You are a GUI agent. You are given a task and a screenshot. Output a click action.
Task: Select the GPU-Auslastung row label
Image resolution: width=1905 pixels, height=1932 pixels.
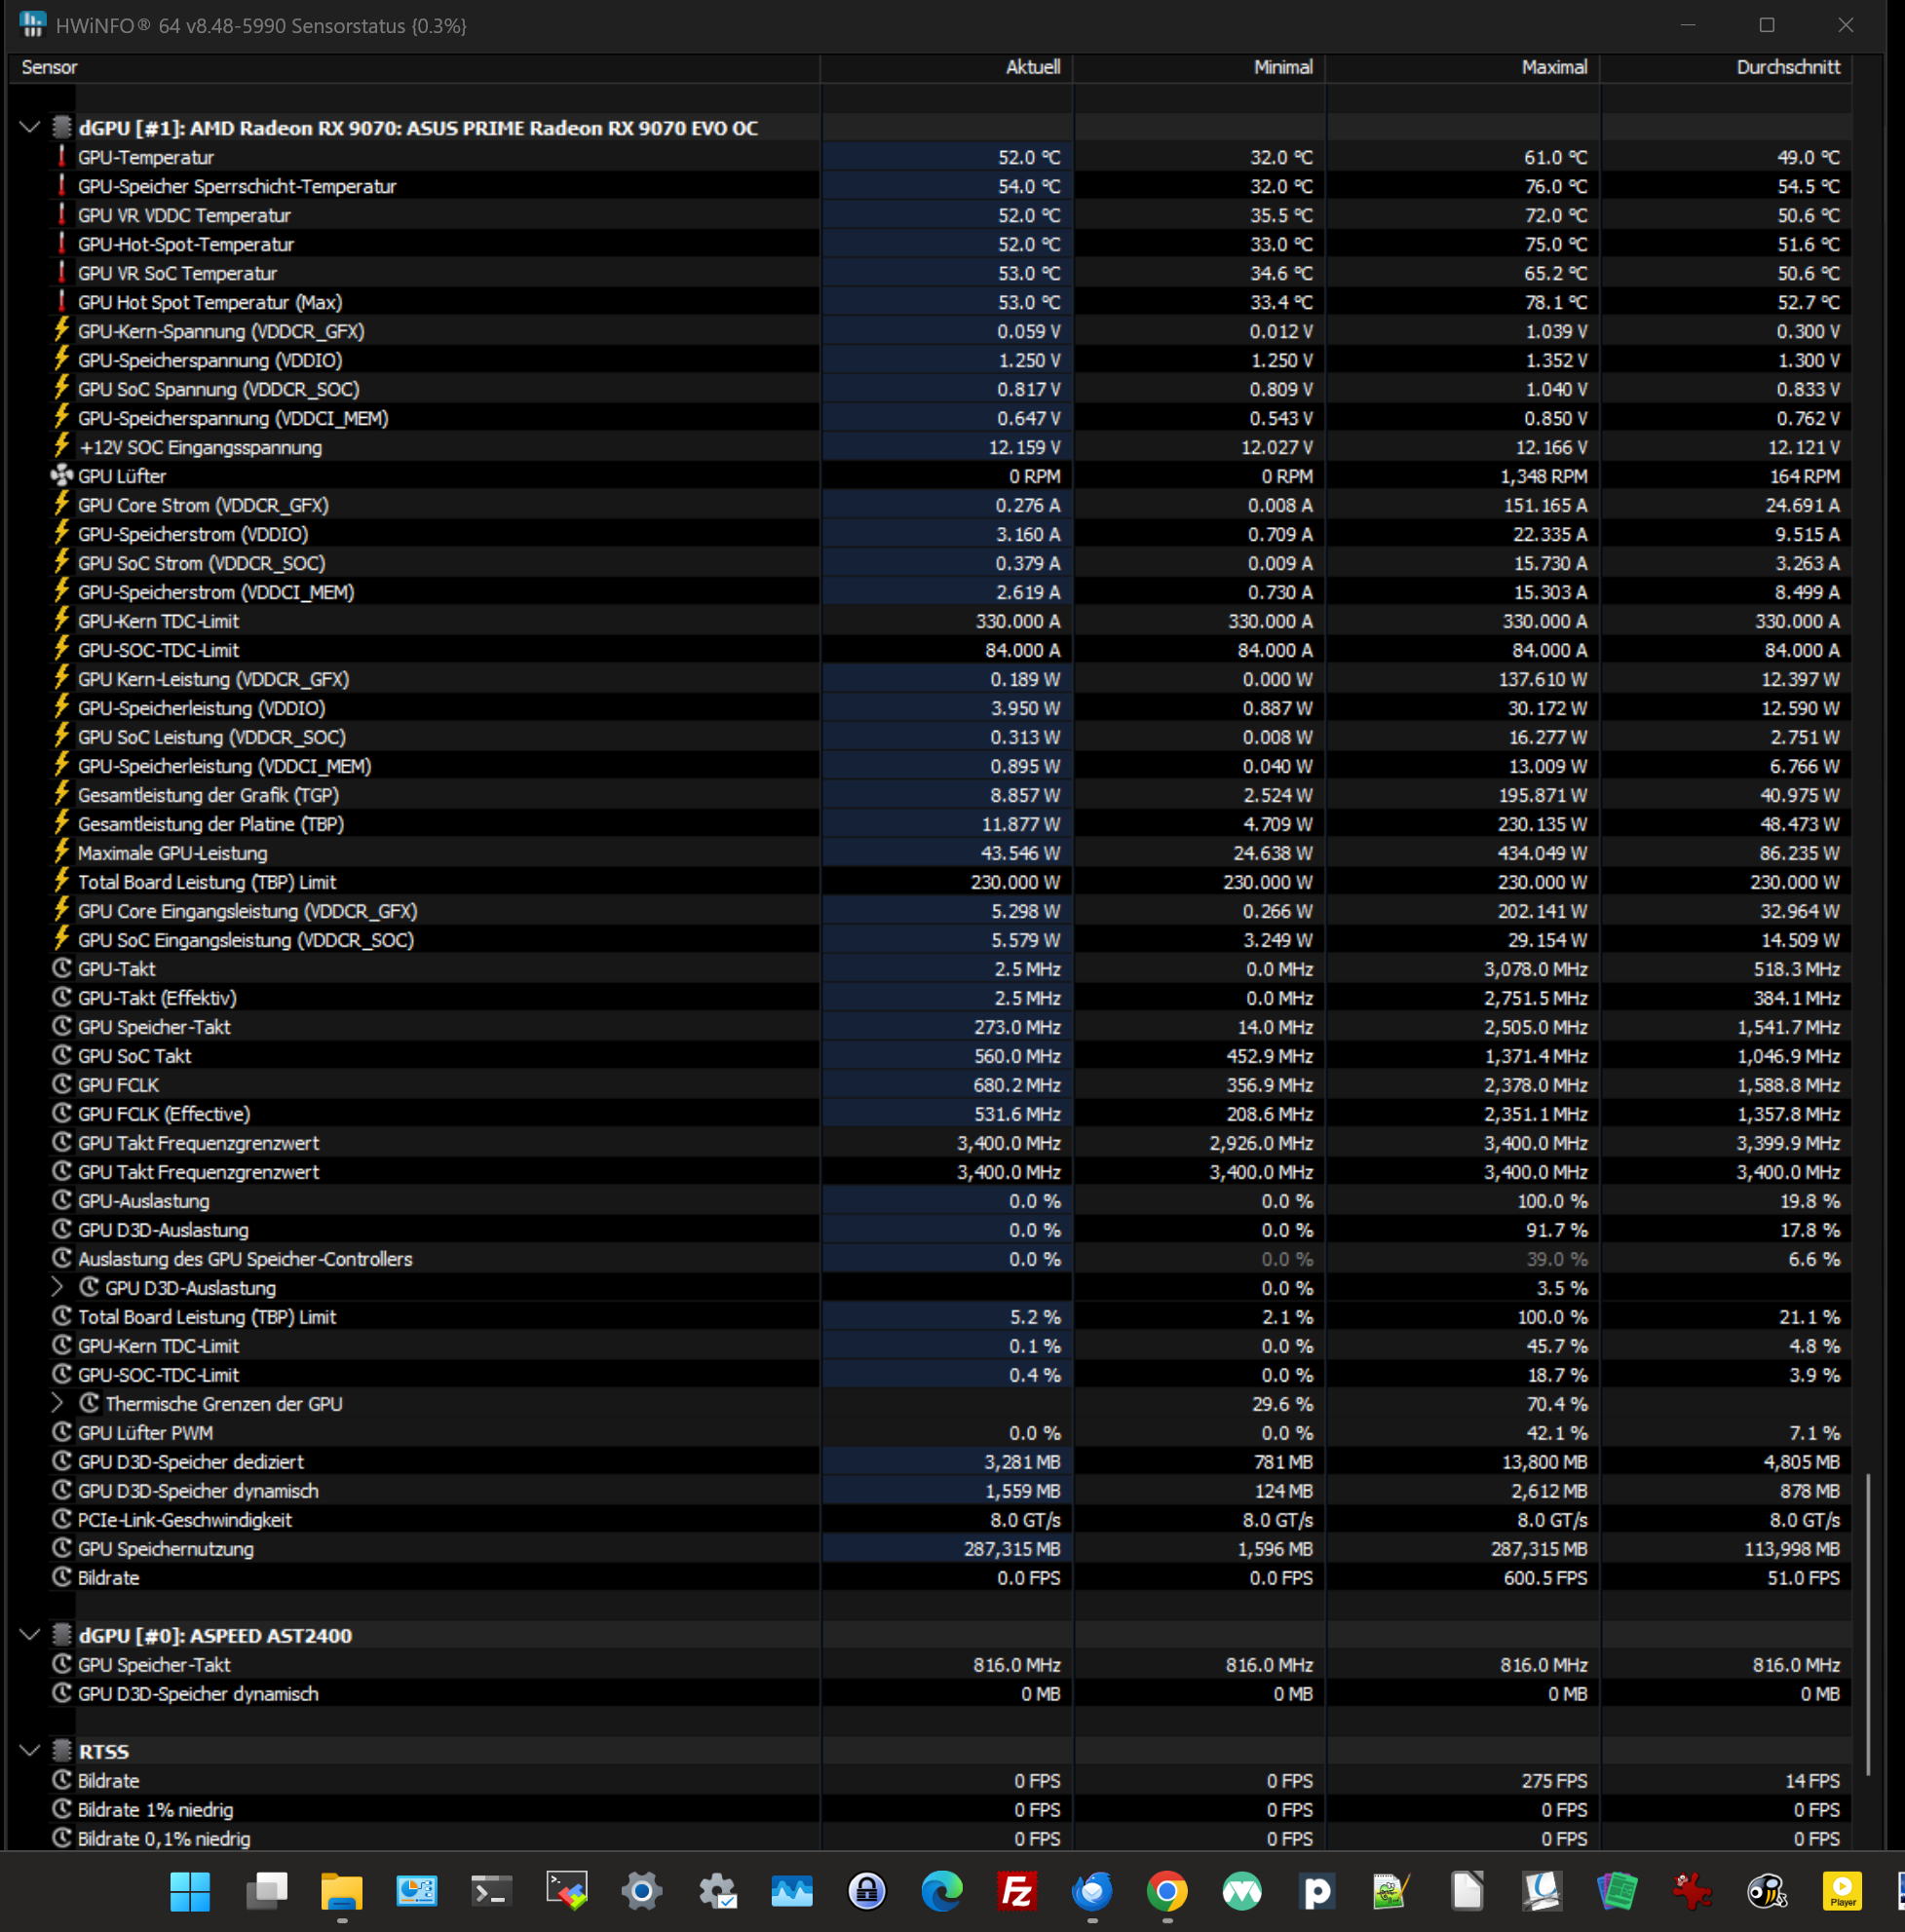pos(144,1201)
